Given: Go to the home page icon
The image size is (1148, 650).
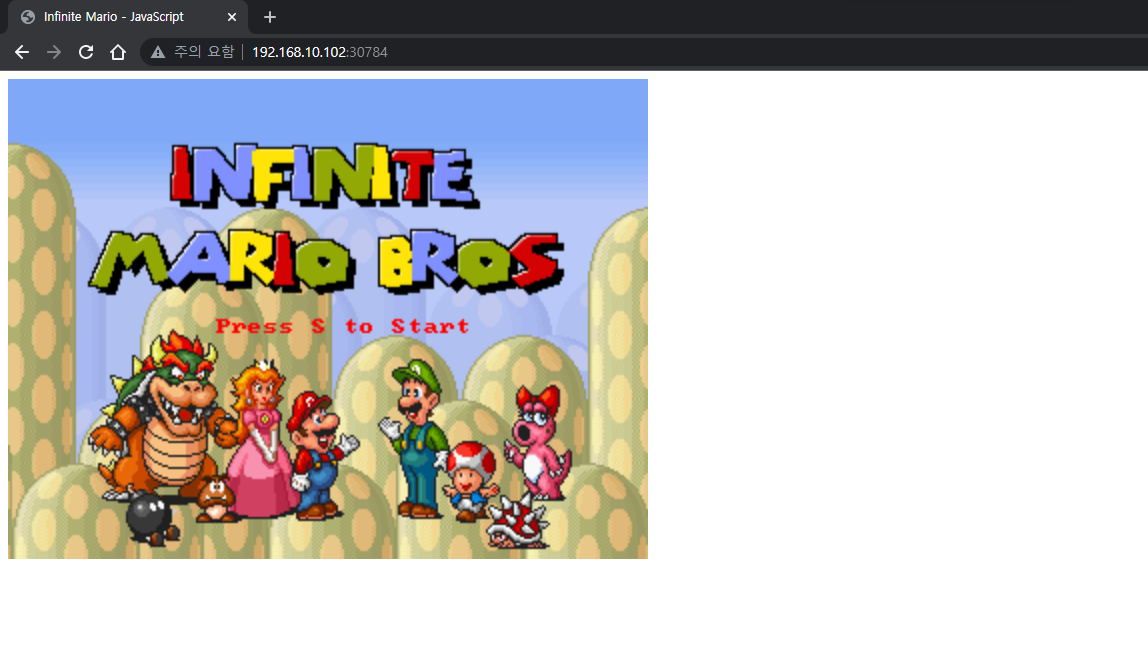Looking at the screenshot, I should pos(118,52).
